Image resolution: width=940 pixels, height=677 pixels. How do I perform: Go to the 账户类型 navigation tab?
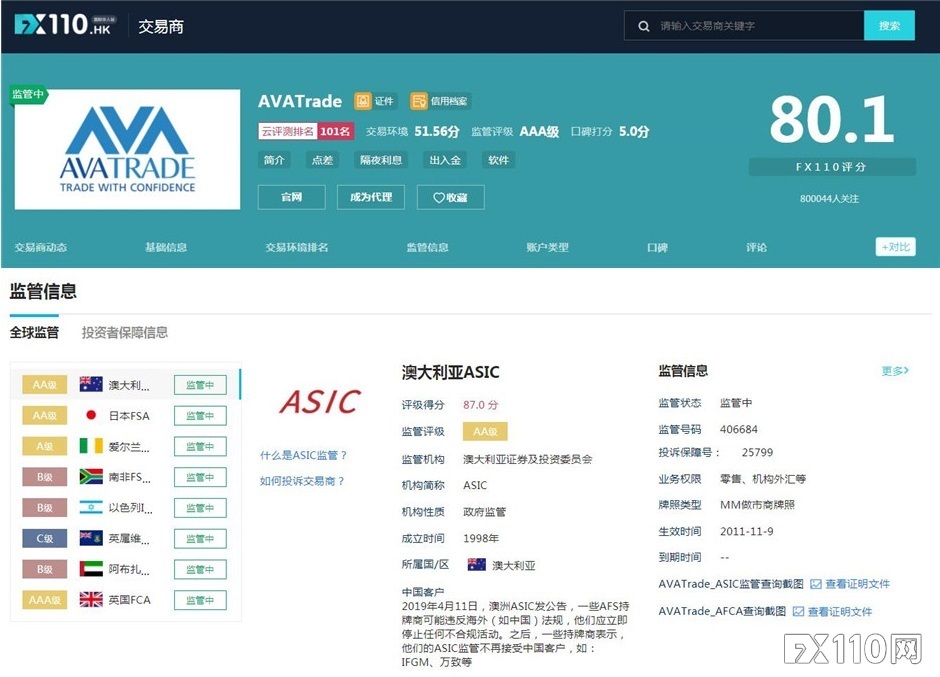pyautogui.click(x=547, y=247)
